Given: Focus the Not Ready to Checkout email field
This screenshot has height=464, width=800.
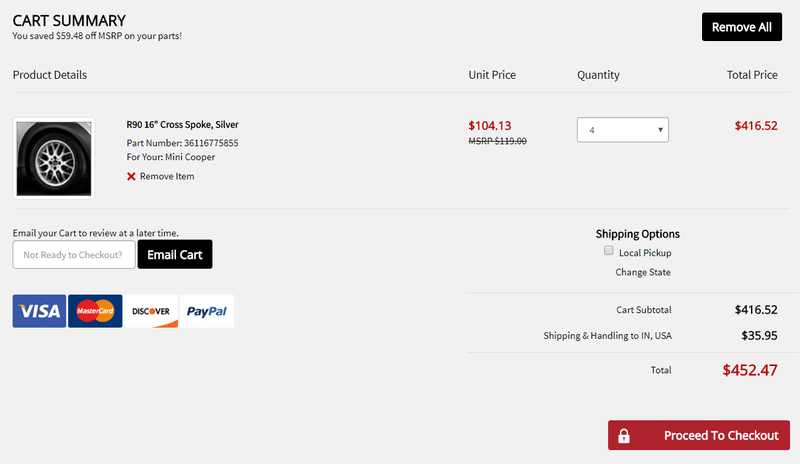Looking at the screenshot, I should pyautogui.click(x=74, y=254).
